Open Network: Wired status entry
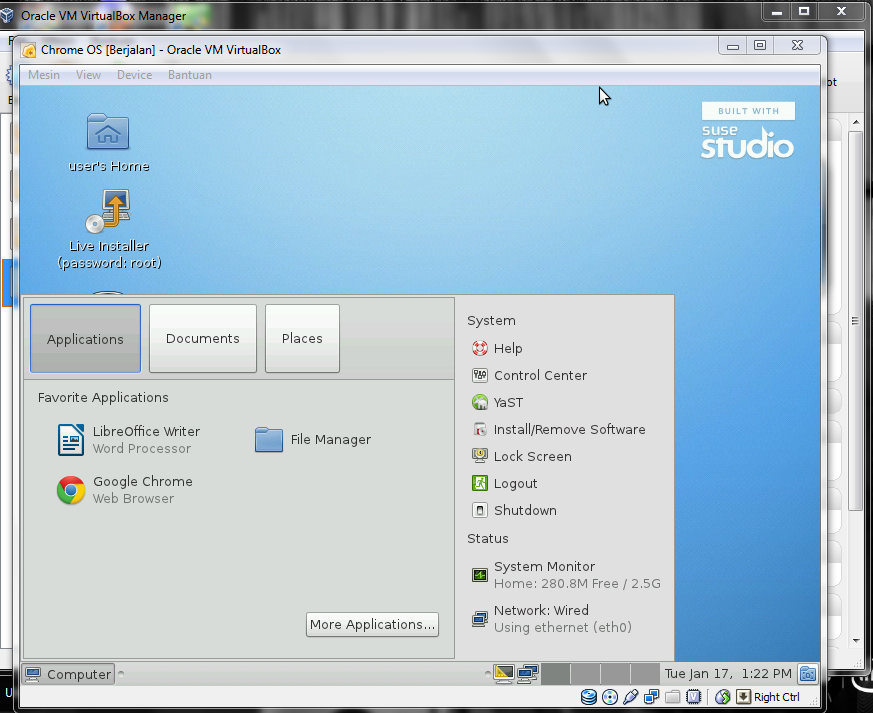The width and height of the screenshot is (873, 713). click(552, 619)
